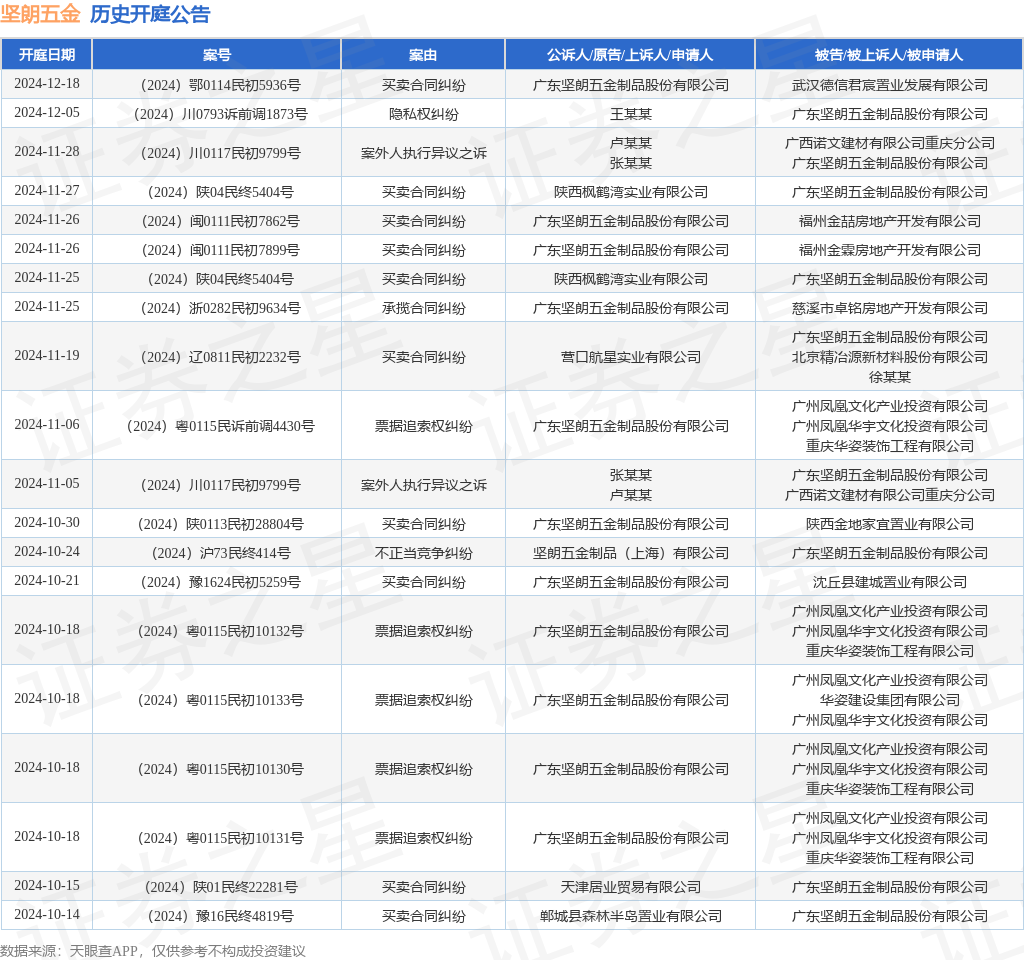Viewport: 1024px width, 960px height.
Task: Click defendant 慈溪市卓铭房地产开发有限公司
Action: 889,308
